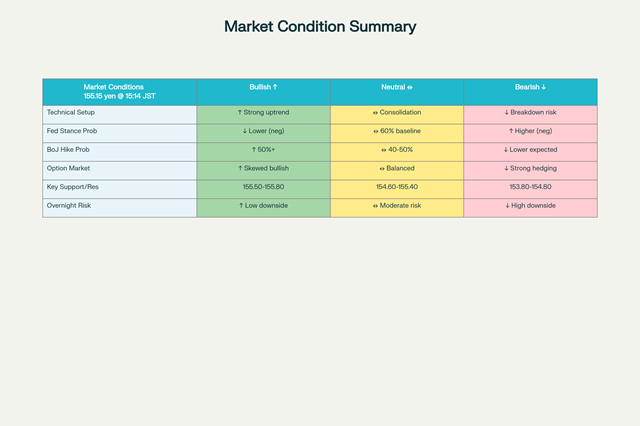The image size is (640, 426).
Task: Select the Key Support/Res row label
Action: (119, 187)
